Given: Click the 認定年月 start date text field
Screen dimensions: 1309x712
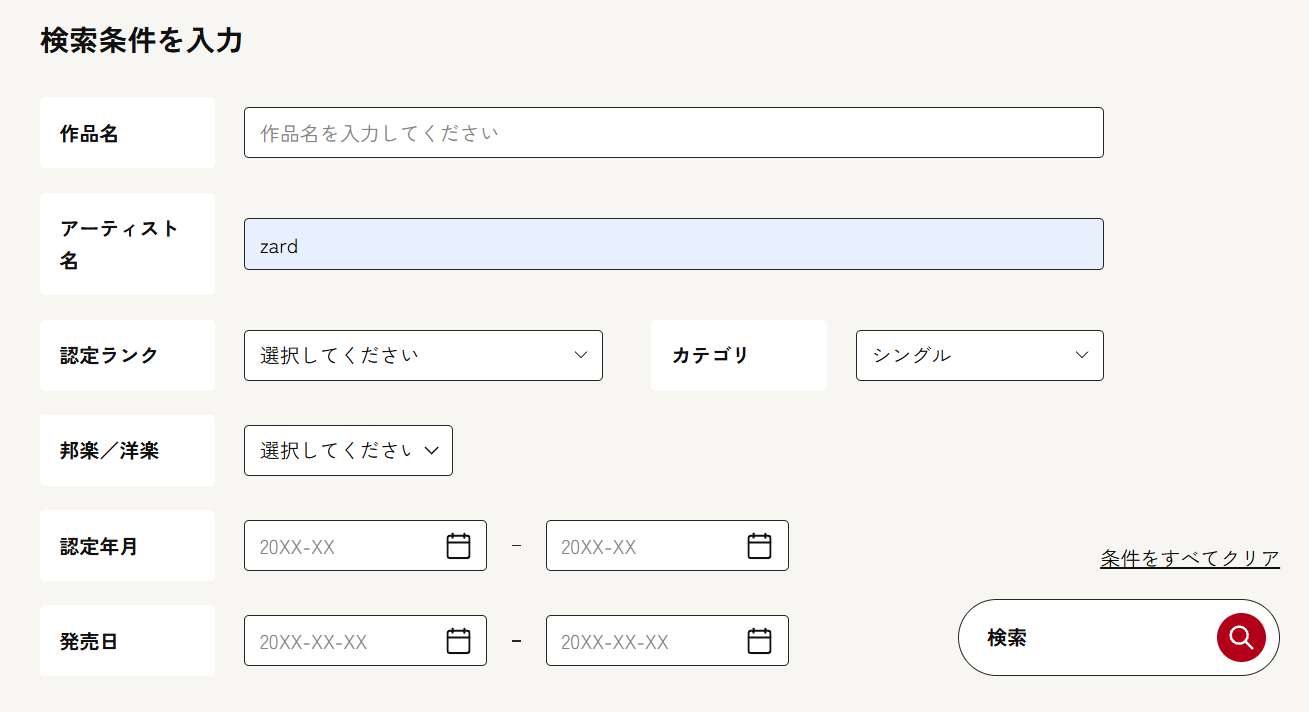Looking at the screenshot, I should (x=340, y=546).
